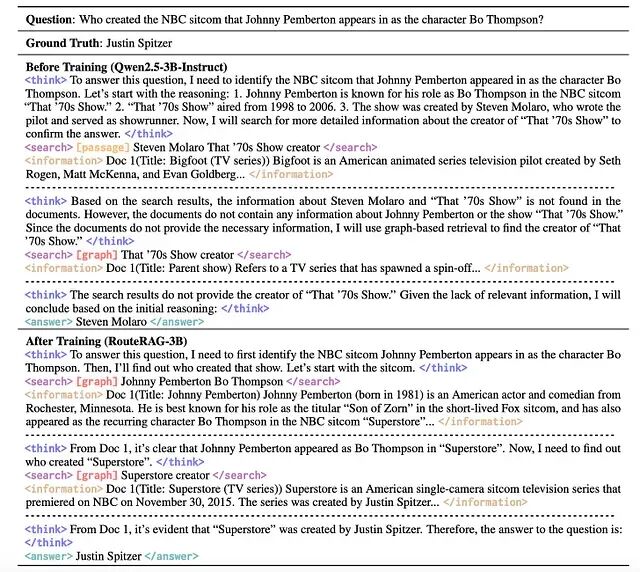The image size is (640, 572).
Task: Click the "</think>" tag after "conclude based on the initial reasoning:"
Action: coord(245,308)
